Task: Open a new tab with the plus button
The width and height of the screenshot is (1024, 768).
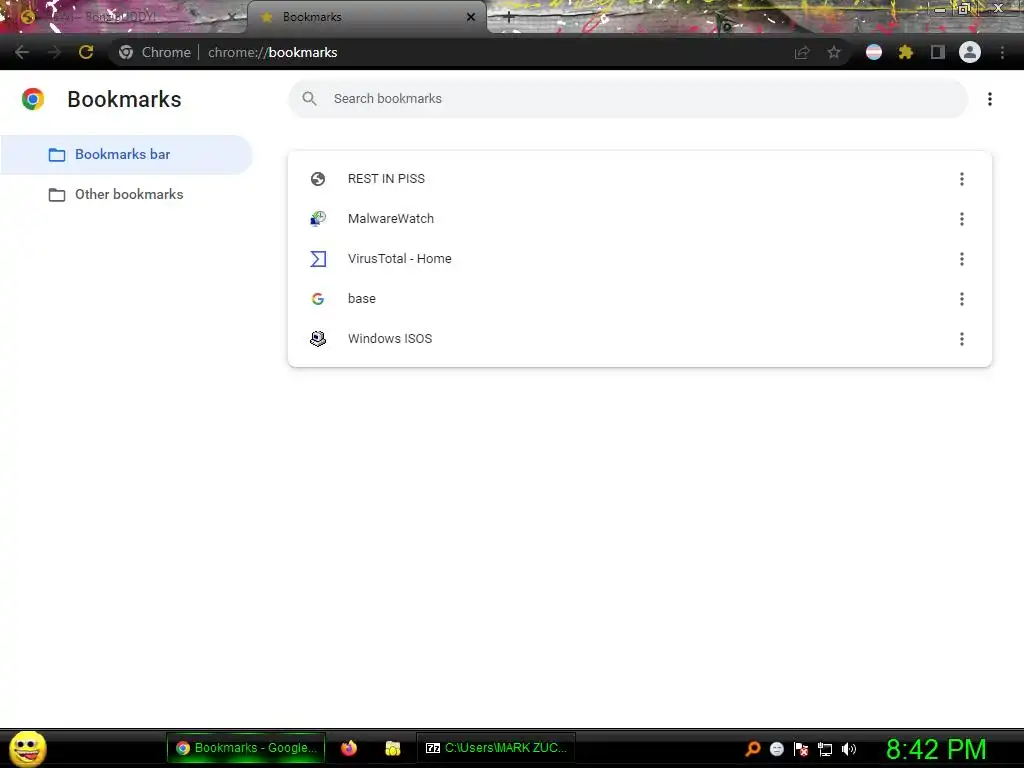Action: 509,18
